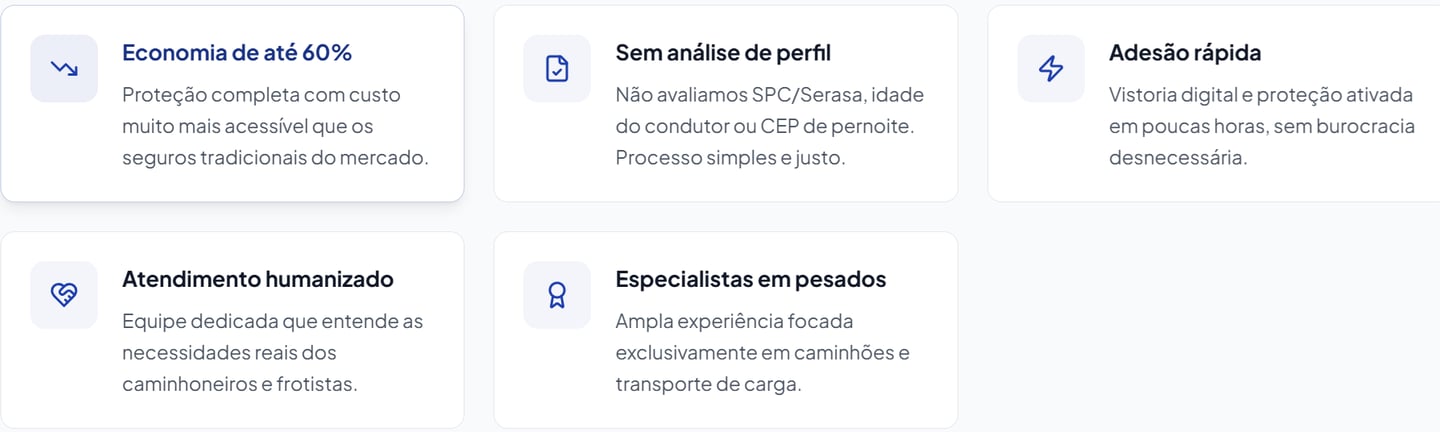The width and height of the screenshot is (1440, 432).
Task: Click the heart handshake icon
Action: 64,295
